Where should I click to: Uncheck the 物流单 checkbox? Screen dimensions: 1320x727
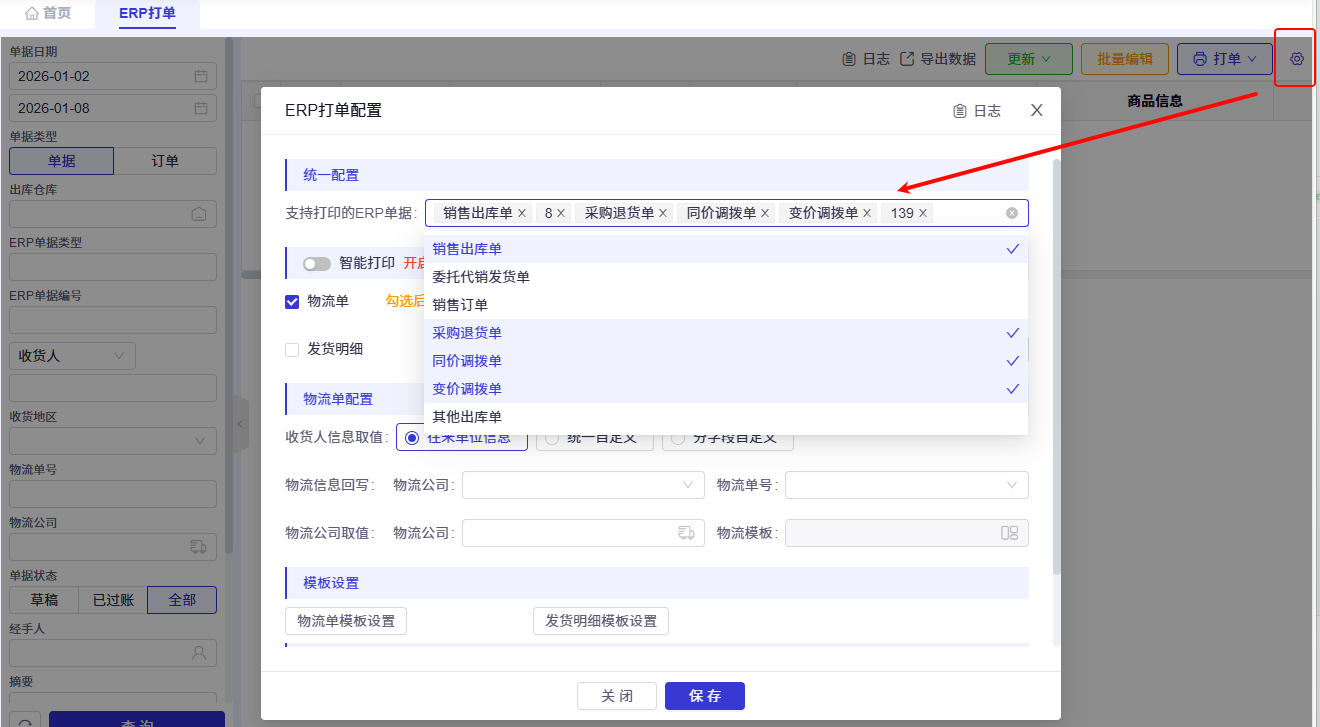[292, 302]
